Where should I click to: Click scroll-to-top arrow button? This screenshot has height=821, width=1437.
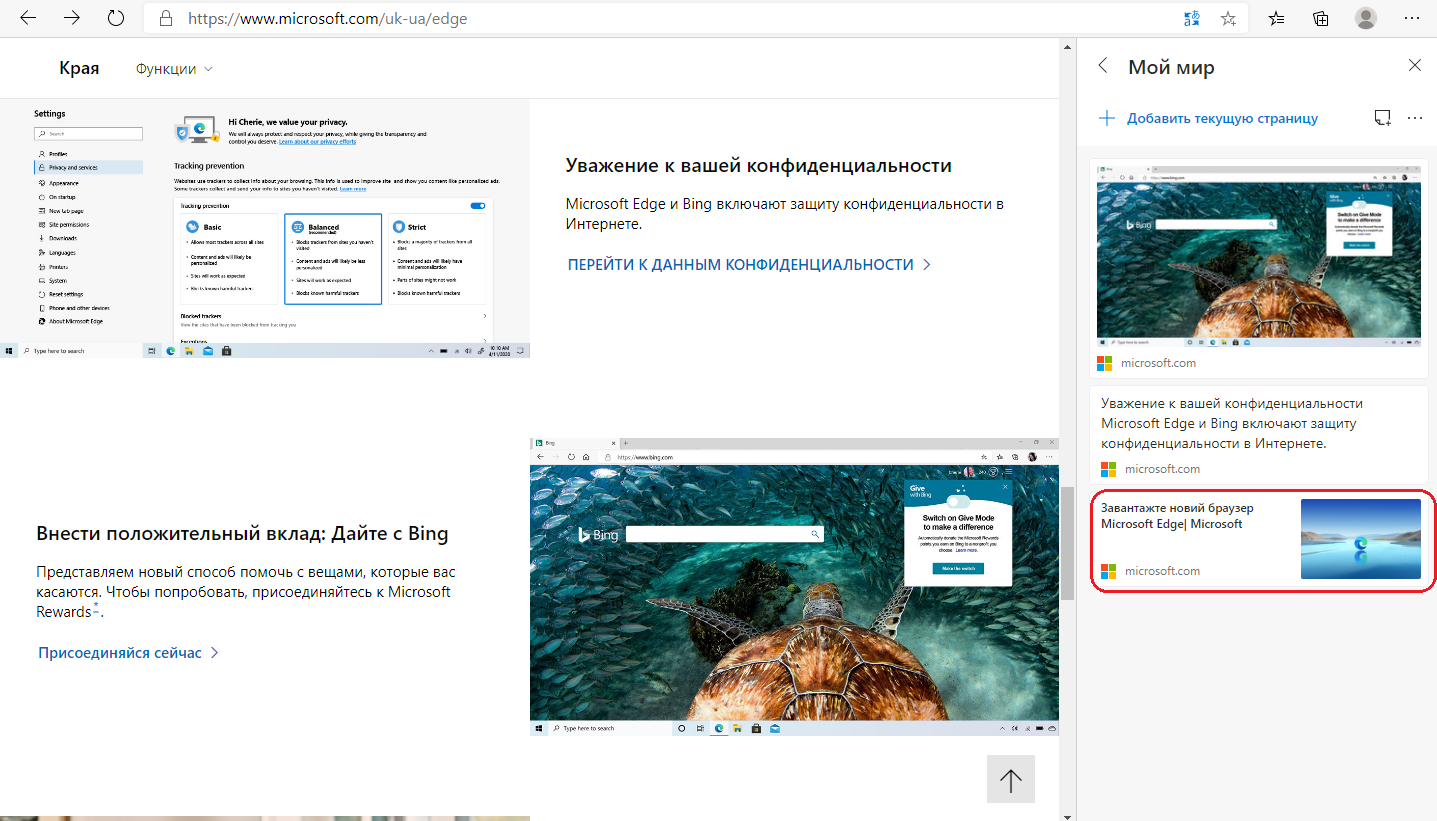(1011, 779)
